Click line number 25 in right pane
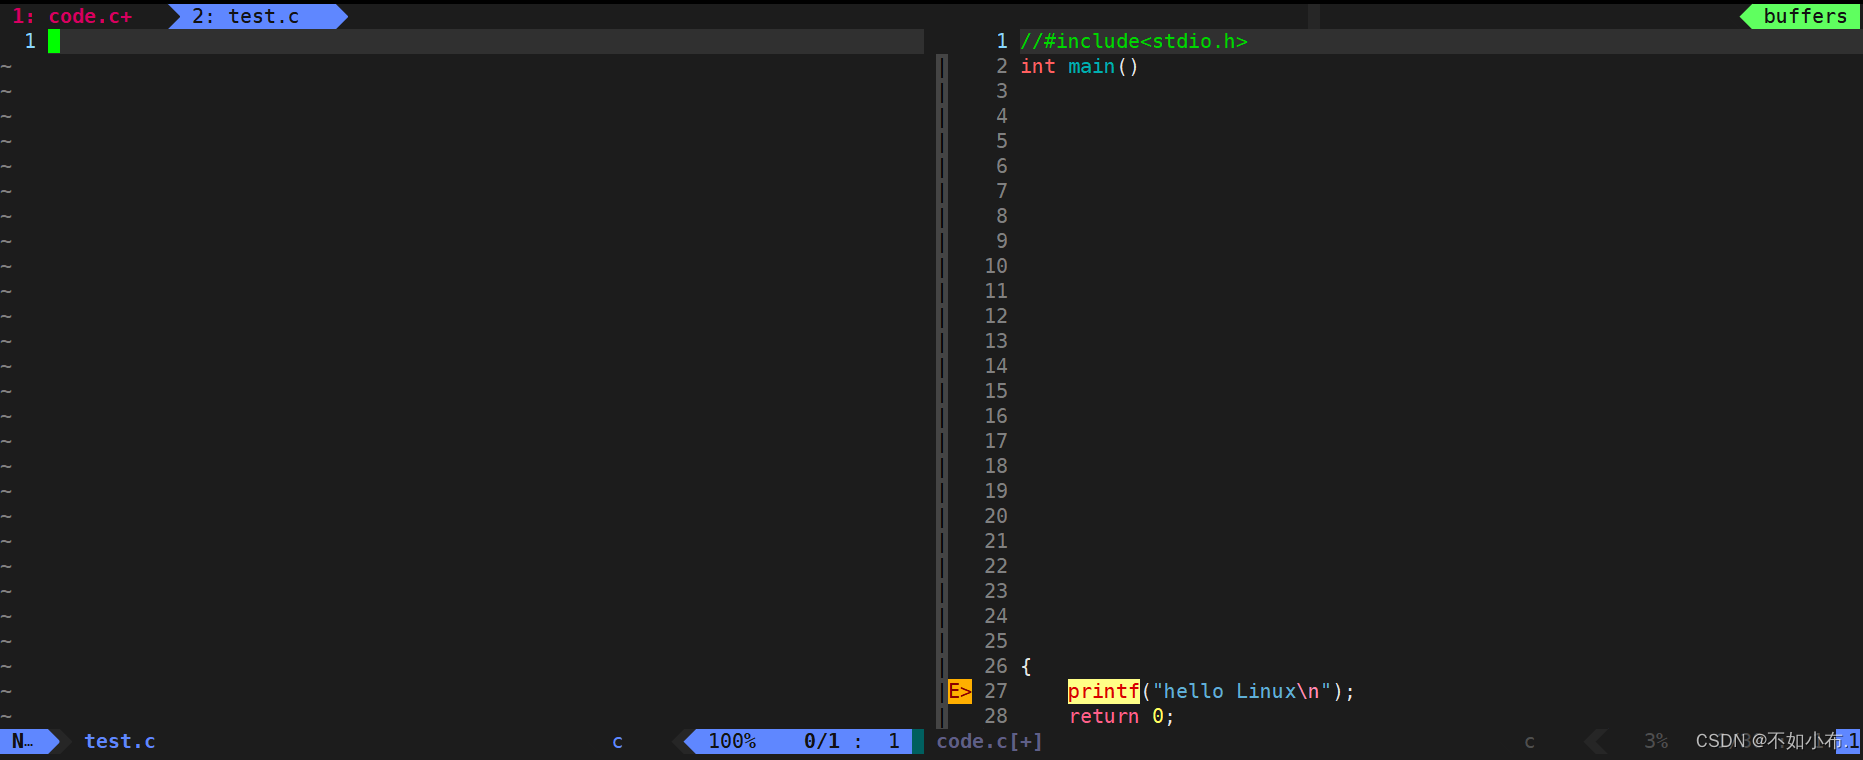Screen dimensions: 1863x760 pos(996,641)
